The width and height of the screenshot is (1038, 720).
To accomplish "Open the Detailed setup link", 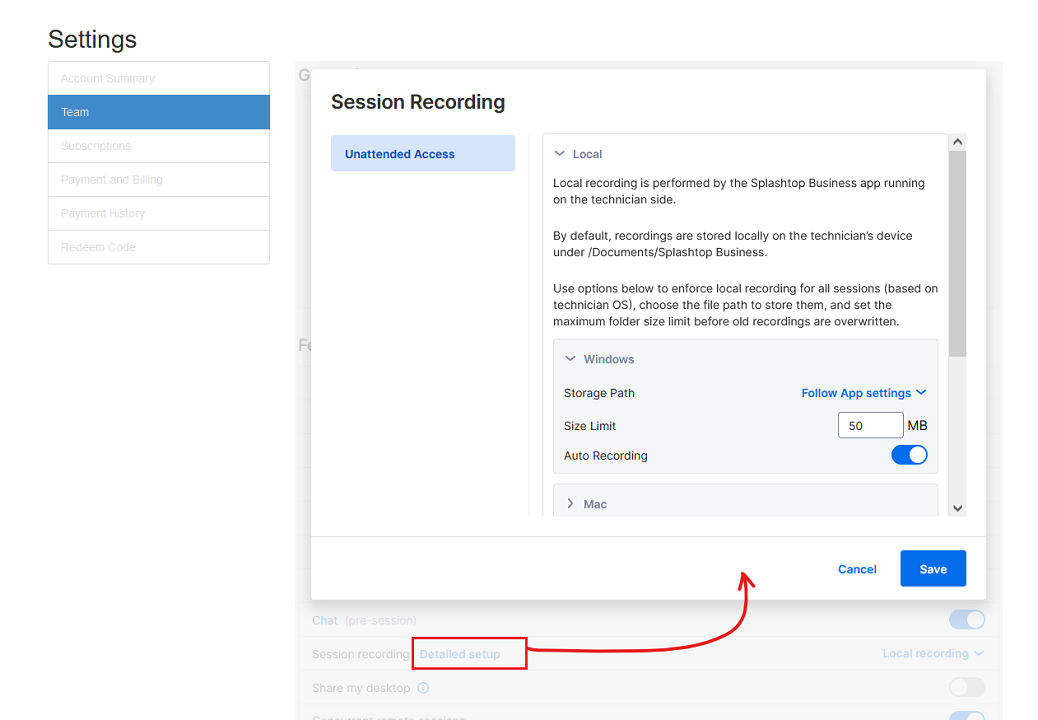I will tap(460, 654).
